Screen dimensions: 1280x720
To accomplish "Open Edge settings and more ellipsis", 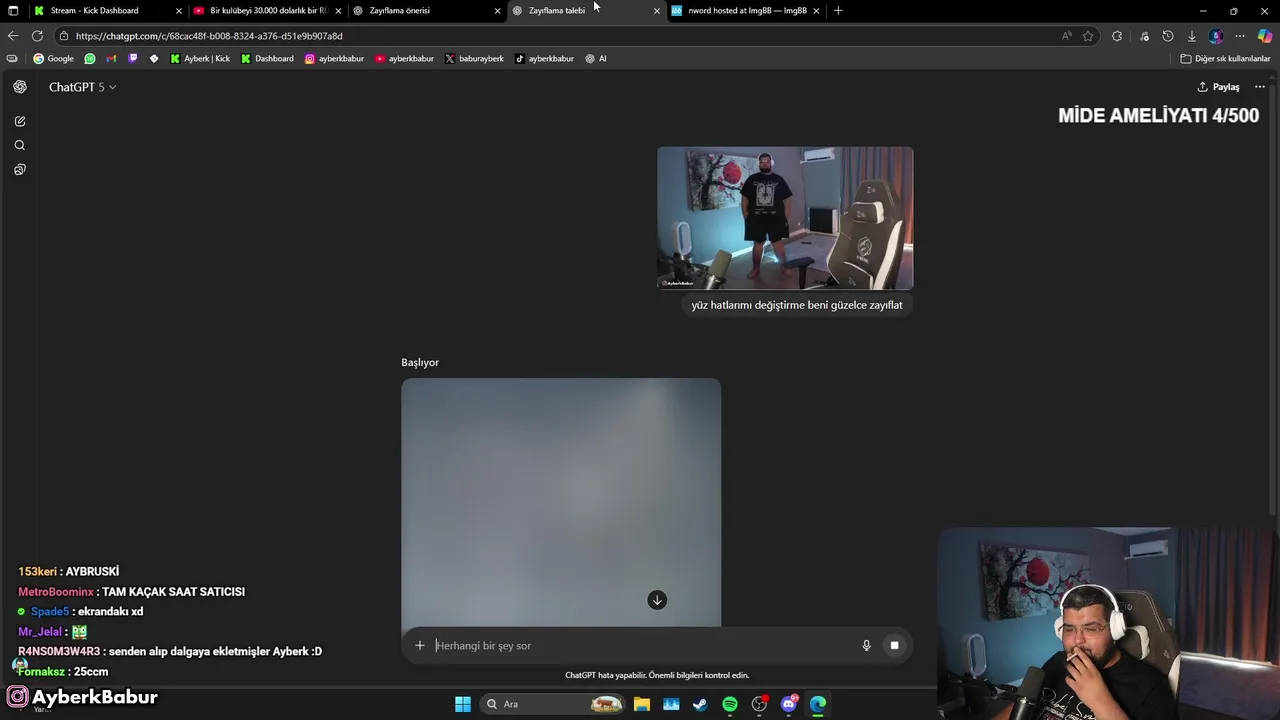I will pos(1240,36).
